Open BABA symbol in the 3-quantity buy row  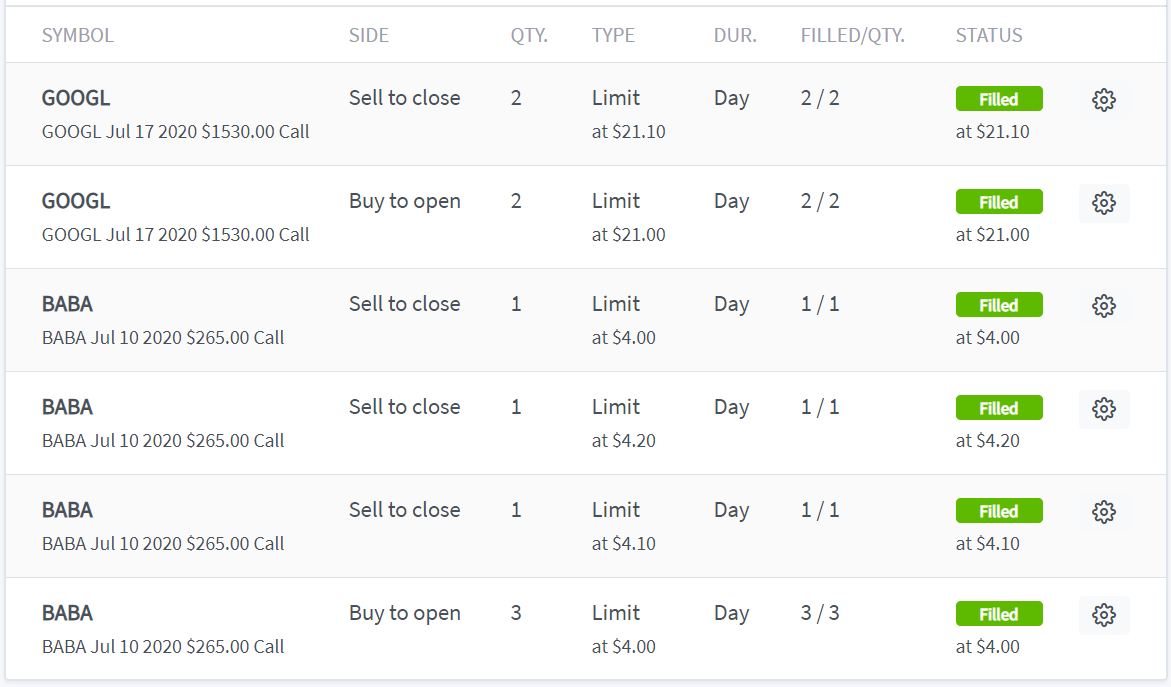coord(67,613)
